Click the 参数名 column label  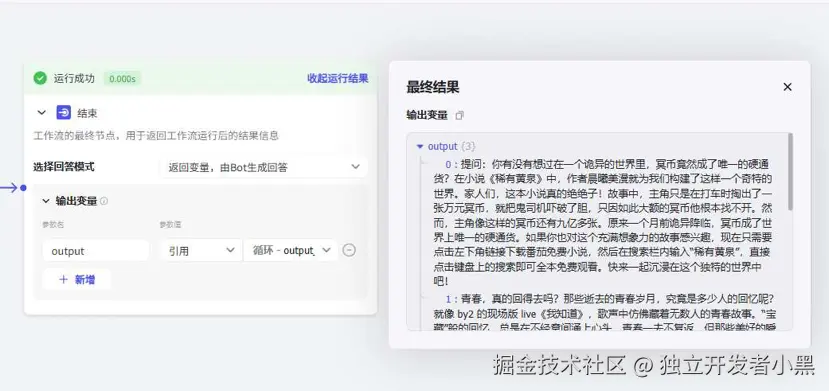pos(53,225)
